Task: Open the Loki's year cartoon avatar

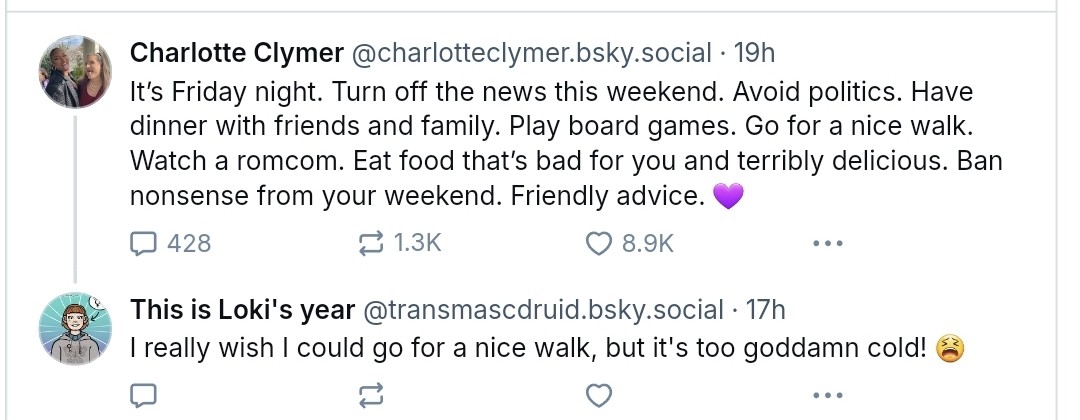Action: point(76,331)
